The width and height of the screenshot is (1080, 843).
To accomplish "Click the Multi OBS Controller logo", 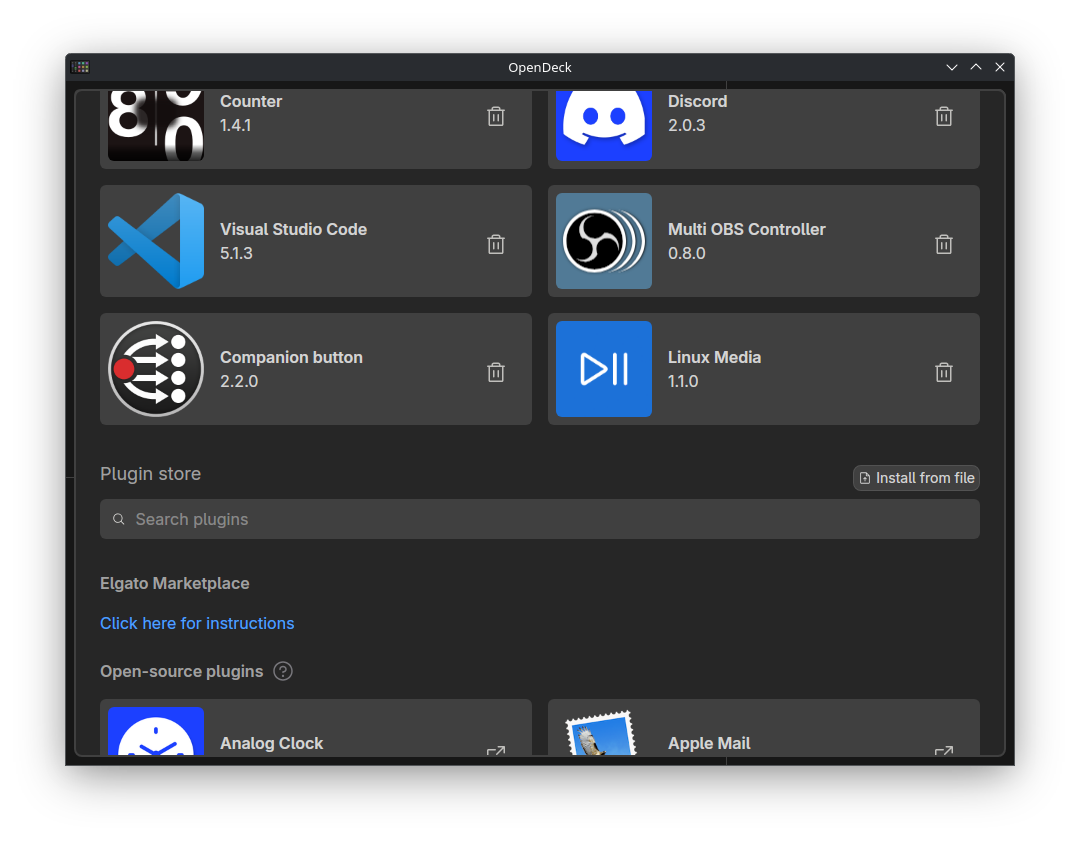I will coord(603,241).
